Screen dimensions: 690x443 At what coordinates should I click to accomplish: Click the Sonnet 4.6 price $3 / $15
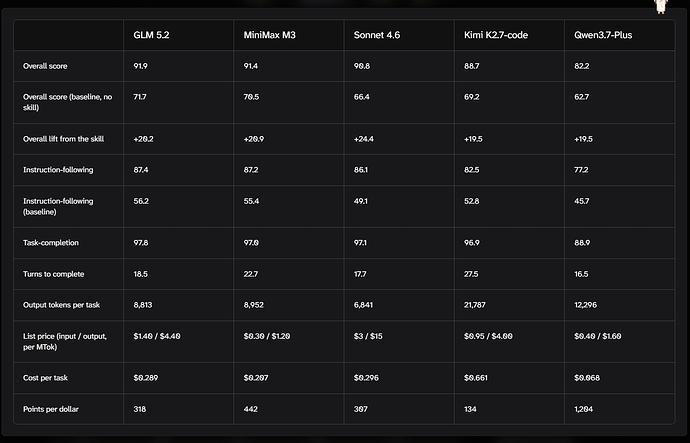tap(368, 336)
